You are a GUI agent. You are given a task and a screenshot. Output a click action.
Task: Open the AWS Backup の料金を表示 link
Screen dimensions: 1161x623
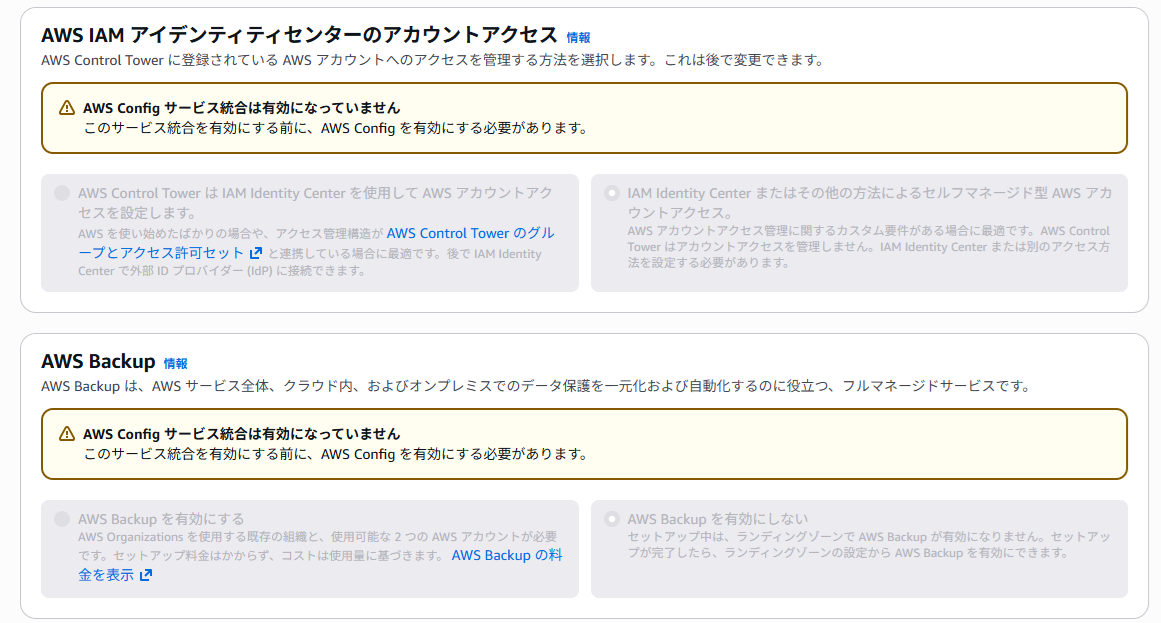coord(506,555)
